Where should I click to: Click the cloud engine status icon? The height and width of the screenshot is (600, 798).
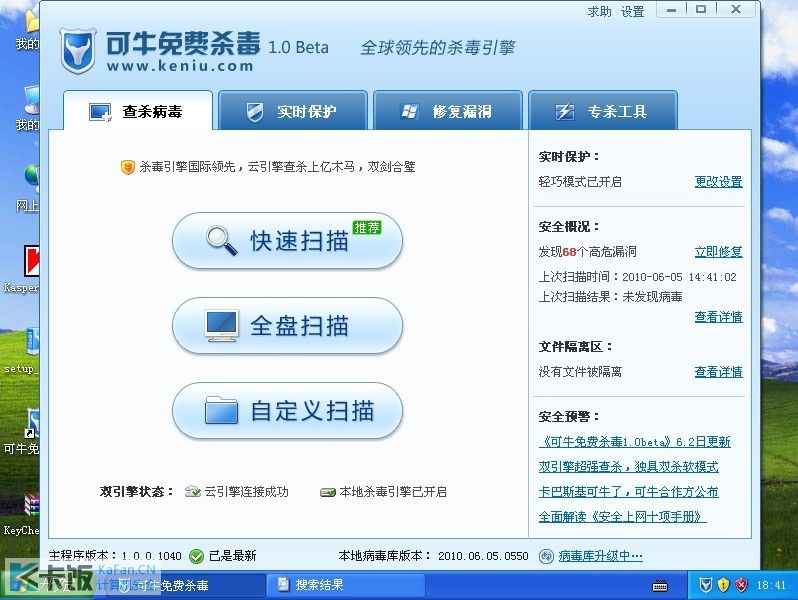[192, 492]
